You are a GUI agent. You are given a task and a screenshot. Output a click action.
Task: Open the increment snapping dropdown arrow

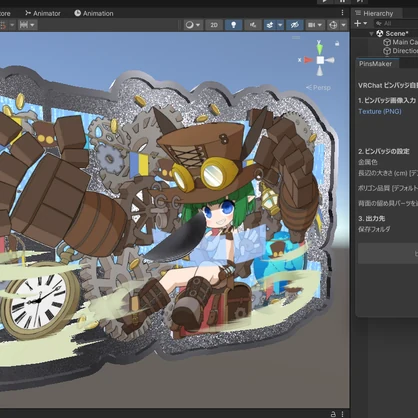(32, 25)
